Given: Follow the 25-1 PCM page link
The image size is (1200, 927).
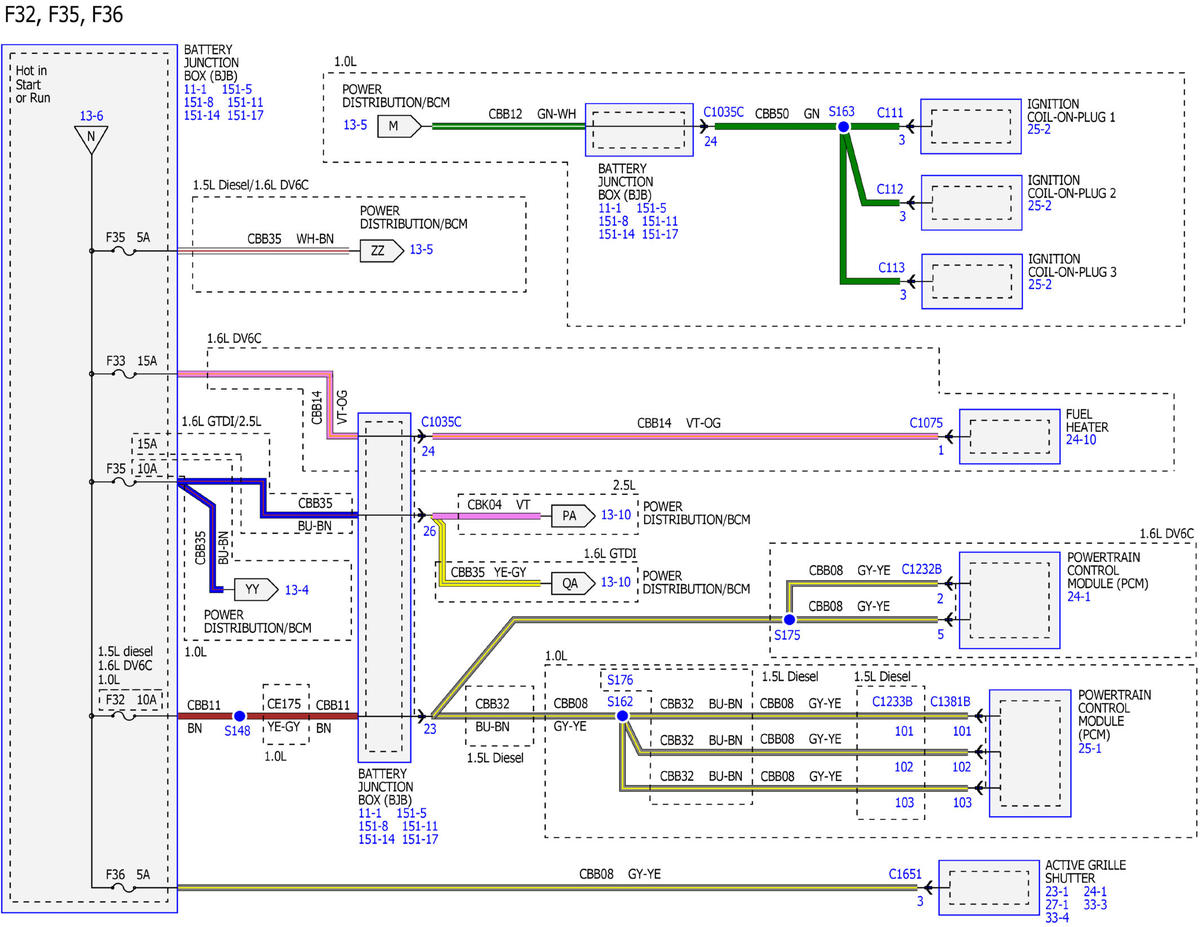Looking at the screenshot, I should click(x=1091, y=747).
